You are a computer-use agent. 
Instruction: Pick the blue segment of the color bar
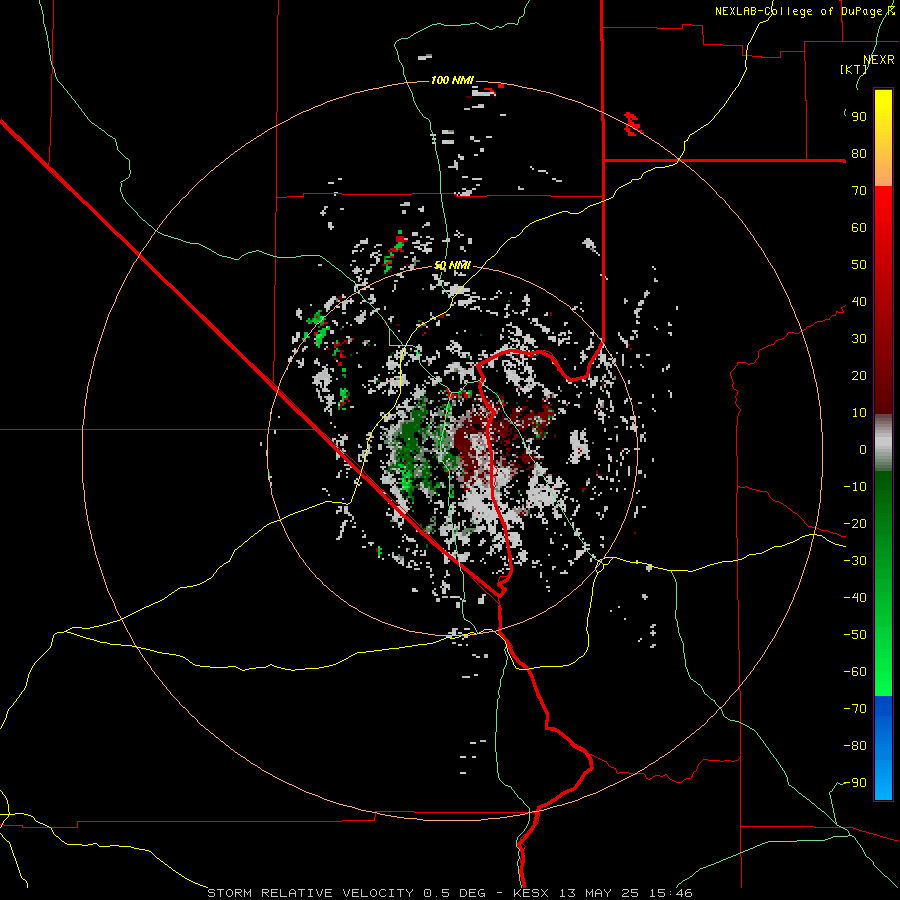[883, 748]
